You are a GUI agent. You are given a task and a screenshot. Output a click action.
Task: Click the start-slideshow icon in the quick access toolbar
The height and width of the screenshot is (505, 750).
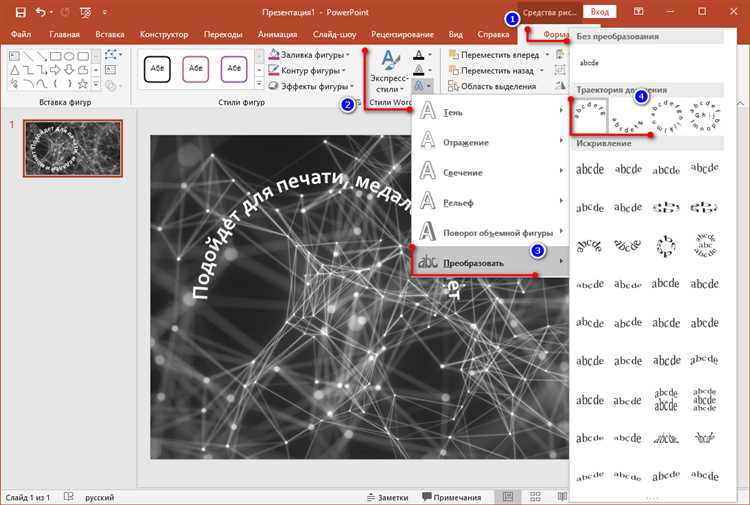click(86, 12)
